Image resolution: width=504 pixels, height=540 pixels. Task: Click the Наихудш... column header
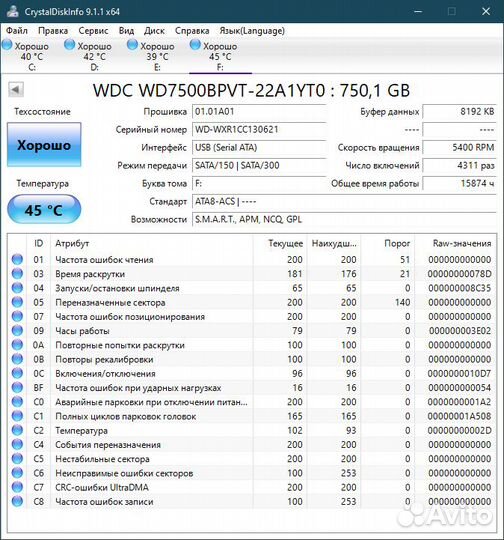[x=334, y=243]
